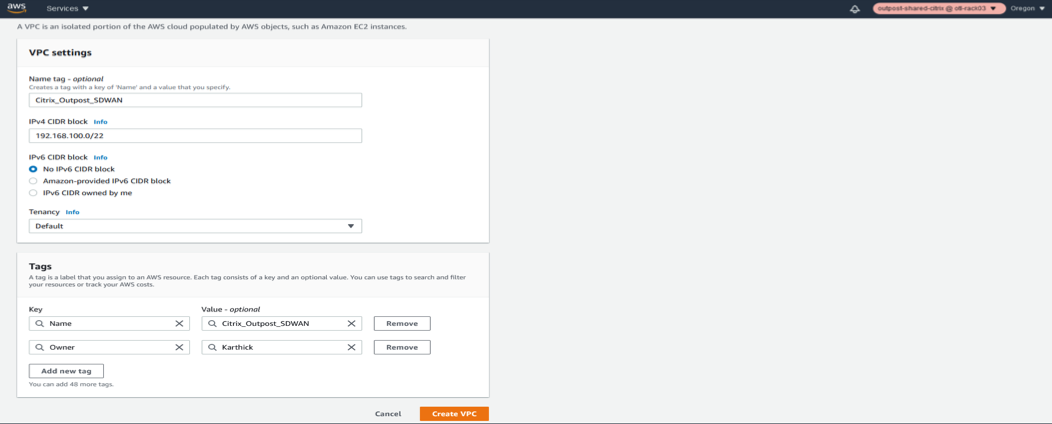The image size is (1052, 424).
Task: Click search icon in Karthick value field
Action: point(213,348)
